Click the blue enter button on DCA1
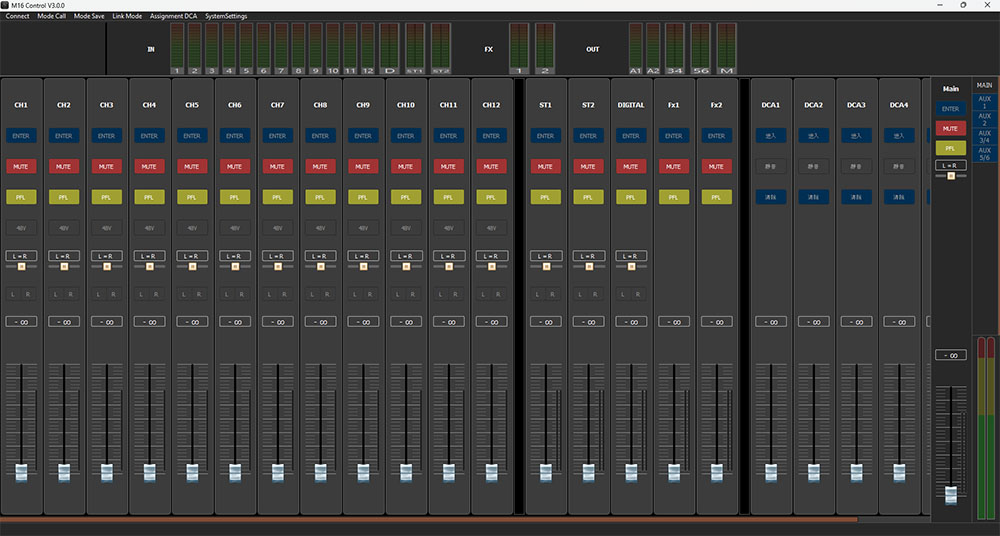Viewport: 1000px width, 536px height. [x=770, y=136]
